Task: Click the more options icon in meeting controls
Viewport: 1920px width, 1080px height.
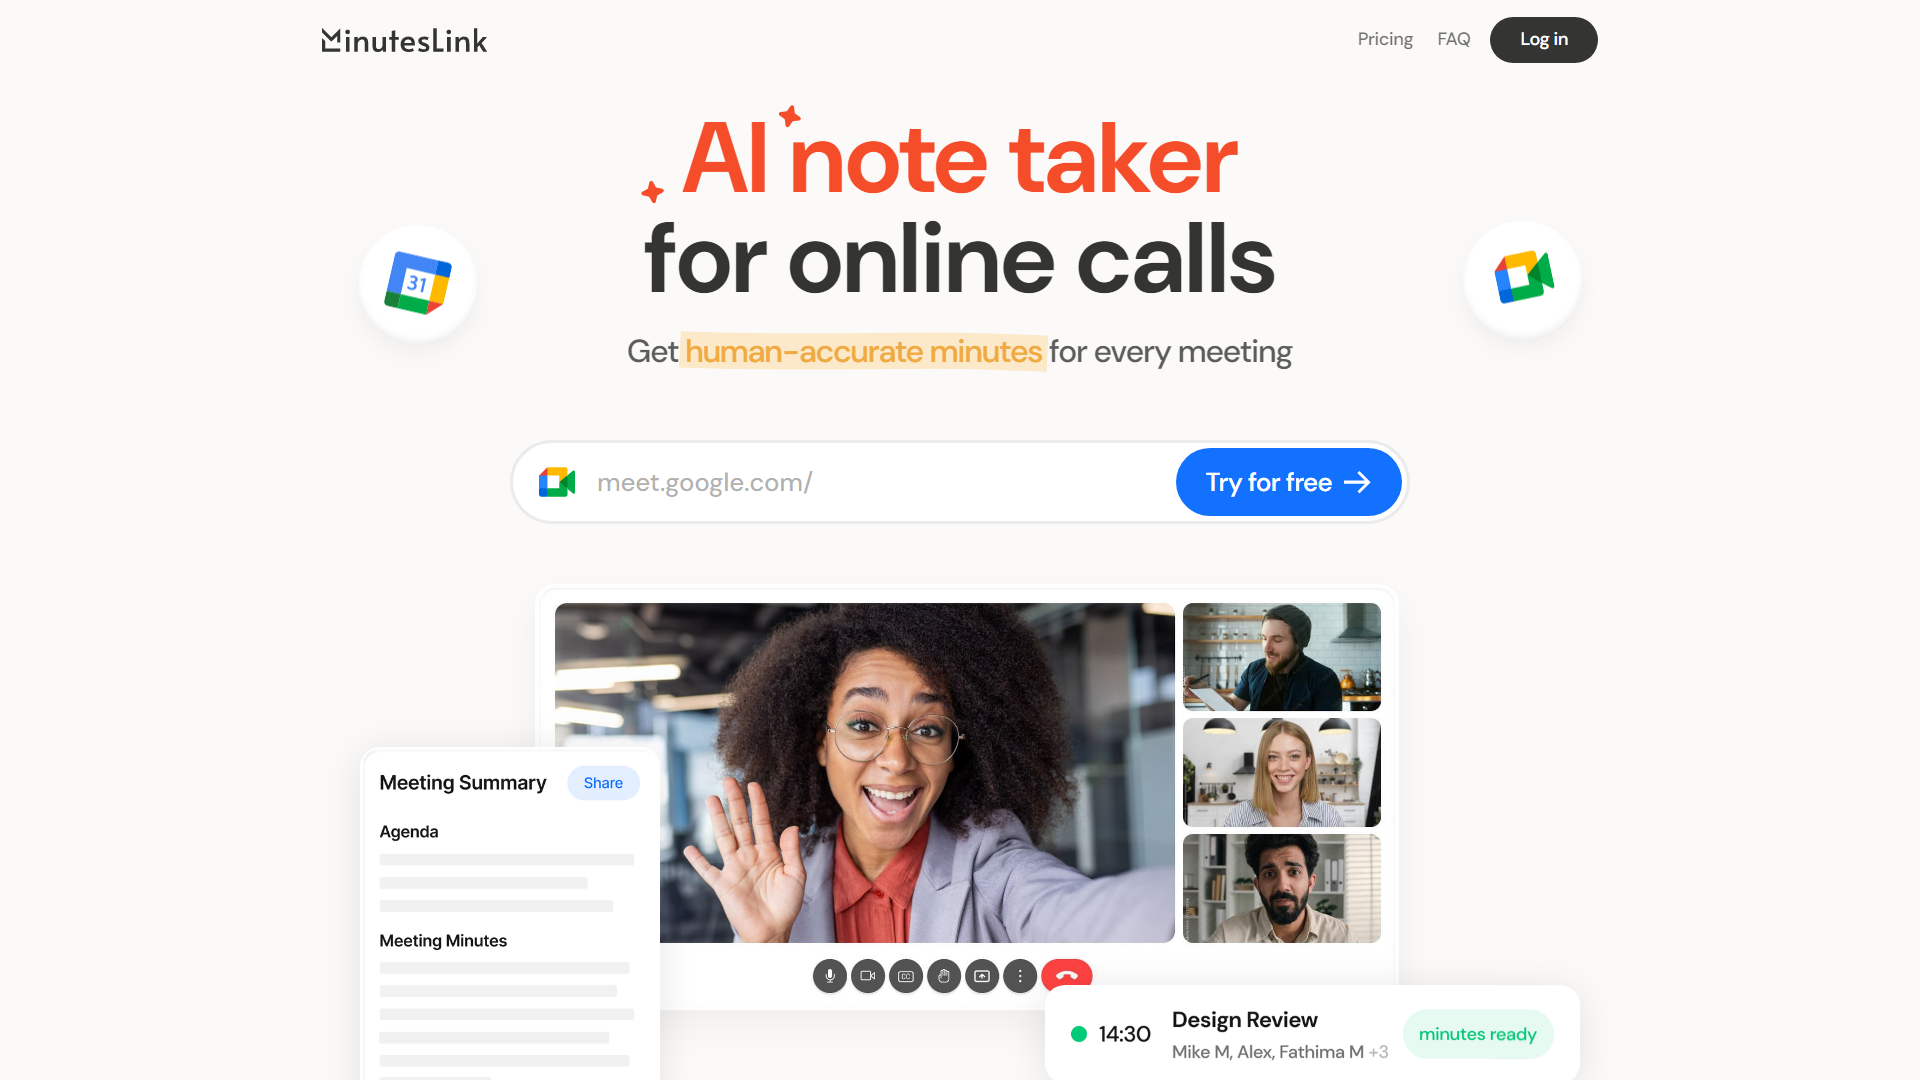Action: click(x=1021, y=976)
